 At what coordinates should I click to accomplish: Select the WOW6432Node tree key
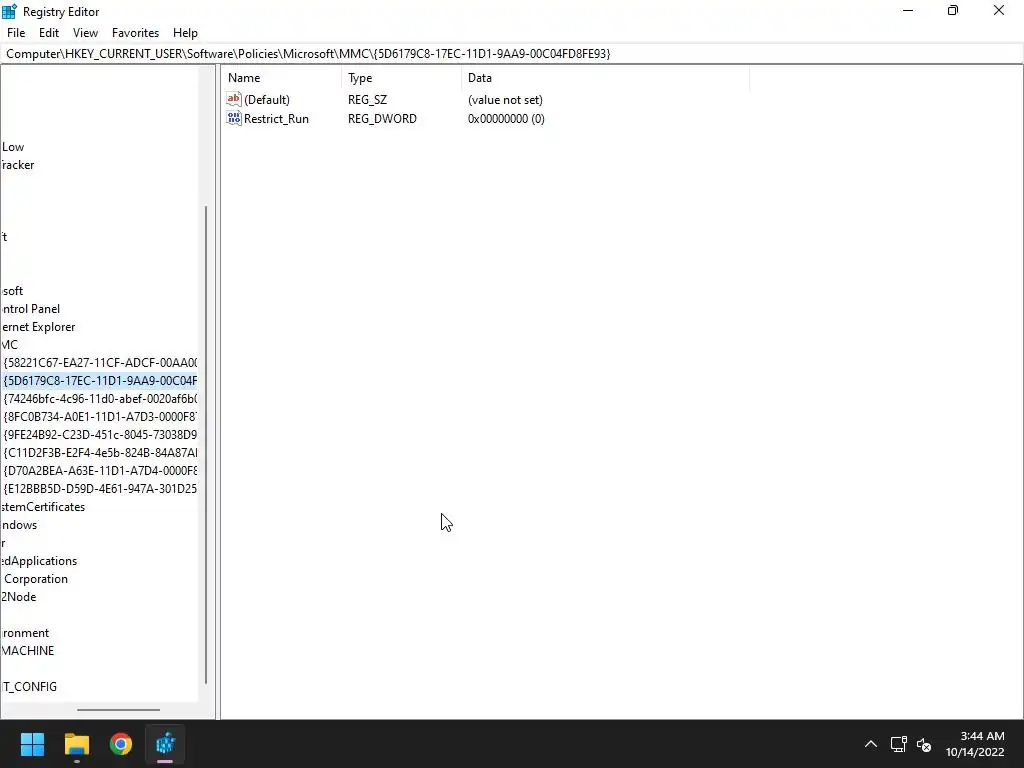[19, 597]
